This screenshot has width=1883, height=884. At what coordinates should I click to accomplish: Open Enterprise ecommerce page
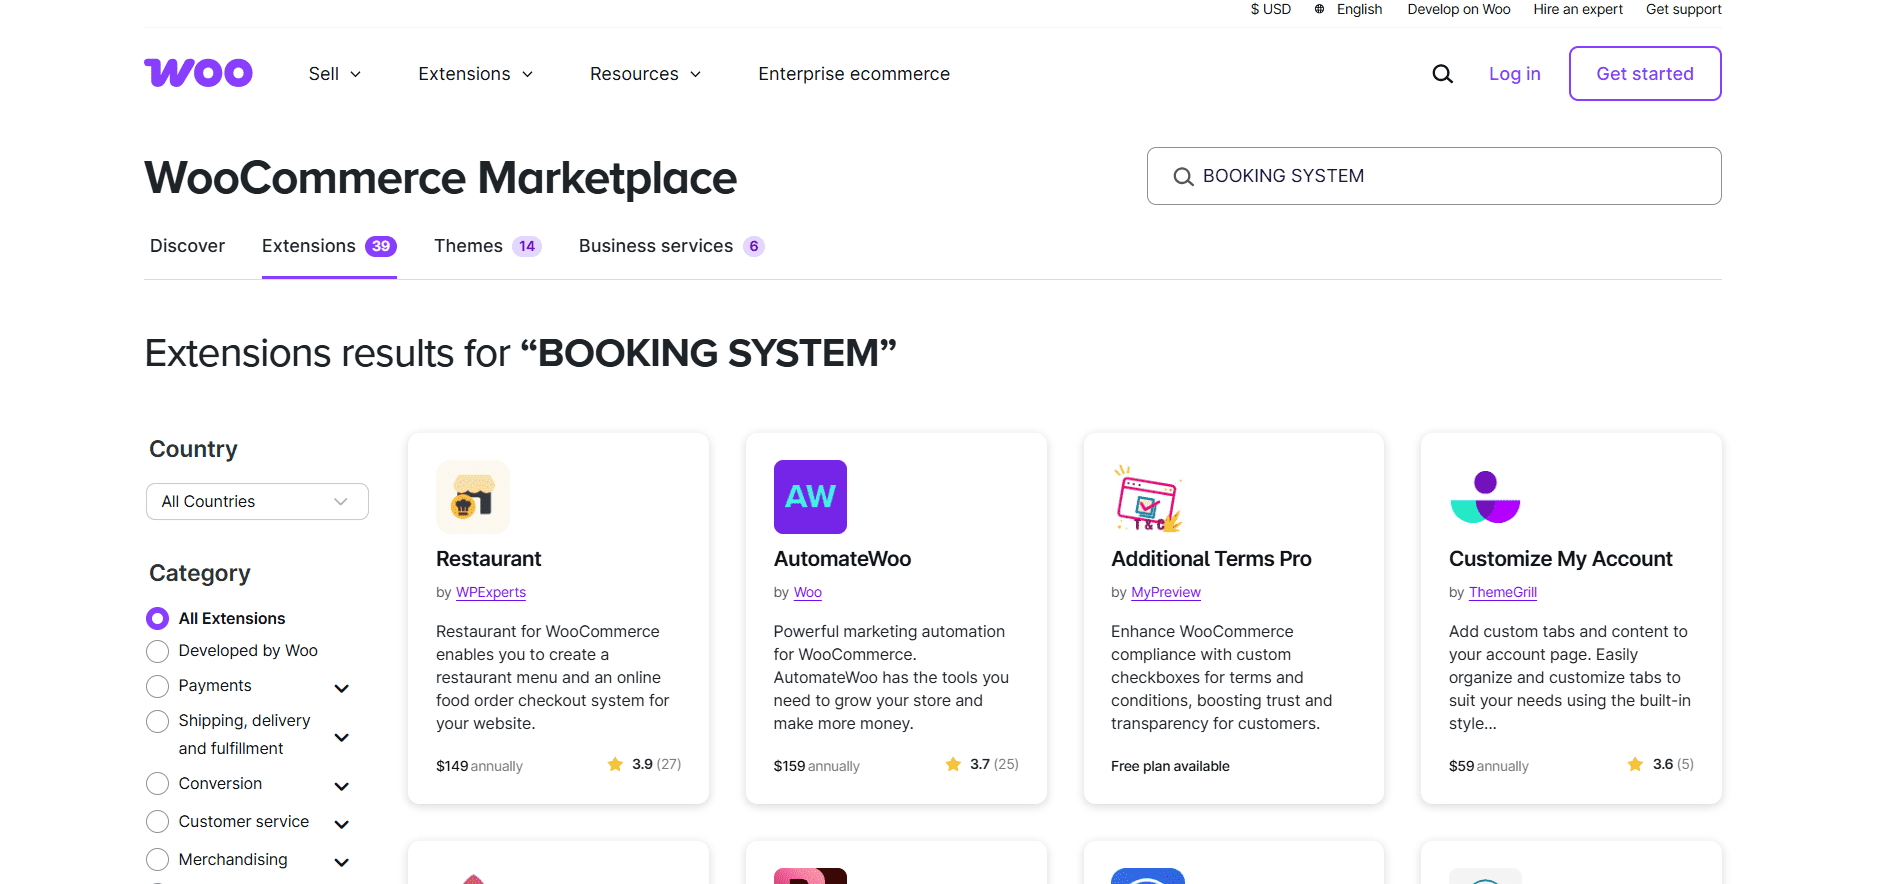point(854,74)
